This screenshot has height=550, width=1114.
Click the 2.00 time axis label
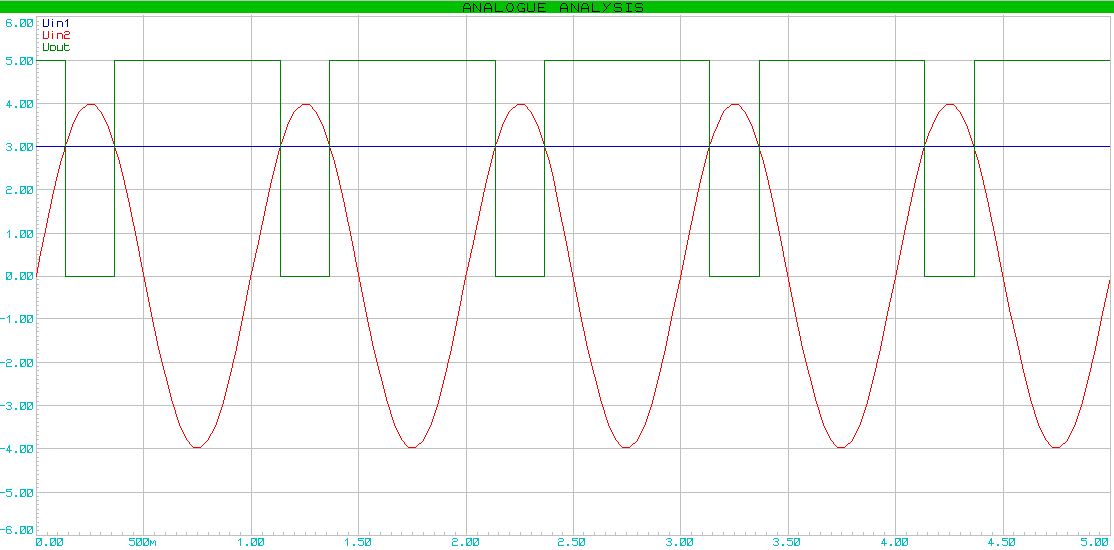466,542
